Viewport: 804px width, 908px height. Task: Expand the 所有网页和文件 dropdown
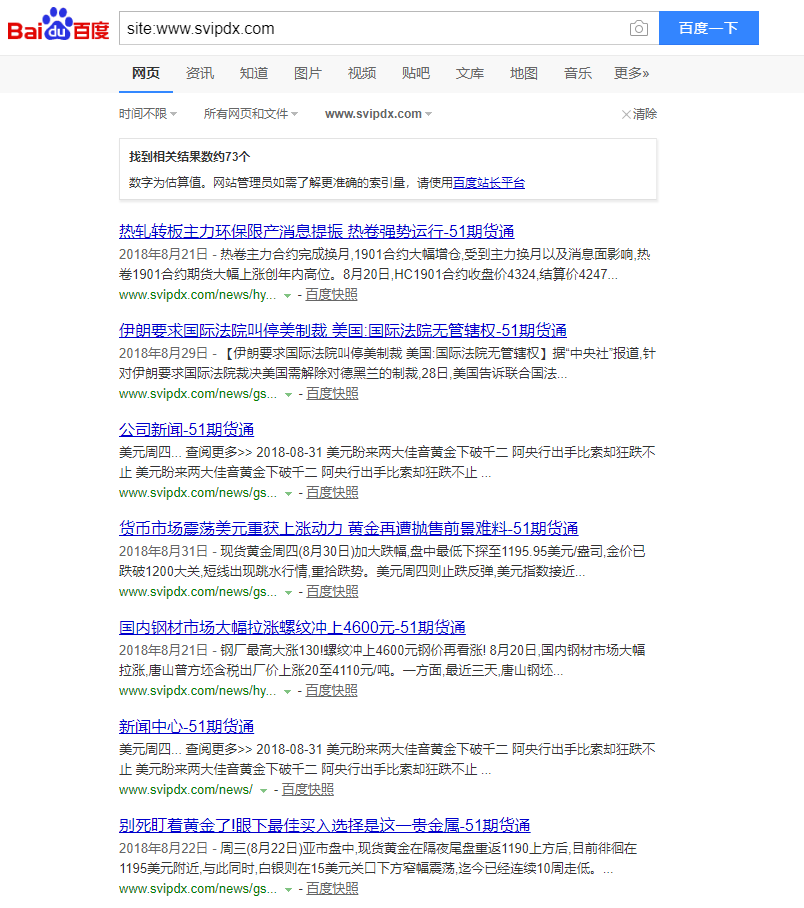point(250,114)
